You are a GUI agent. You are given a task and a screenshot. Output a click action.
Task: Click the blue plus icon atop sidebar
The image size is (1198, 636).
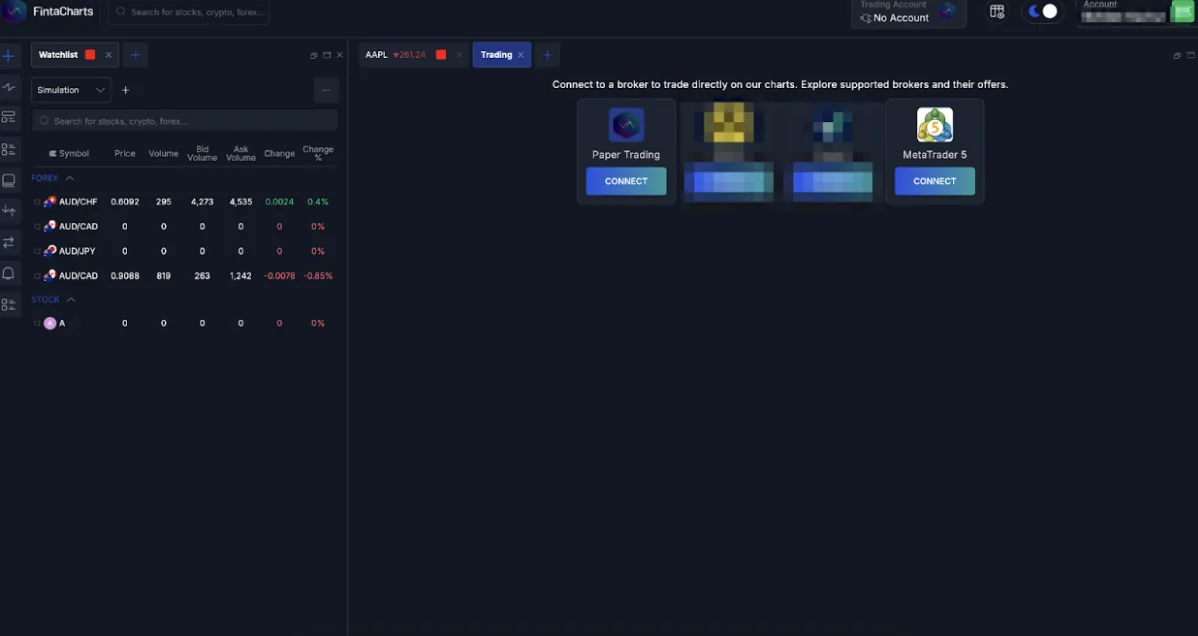[9, 56]
